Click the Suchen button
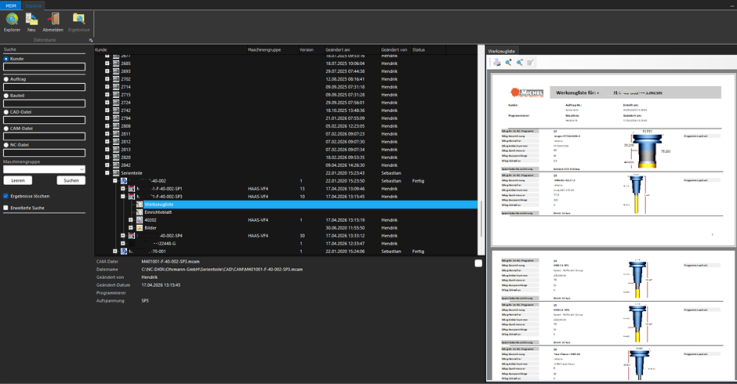Screen dimensions: 737x384 click(x=71, y=180)
